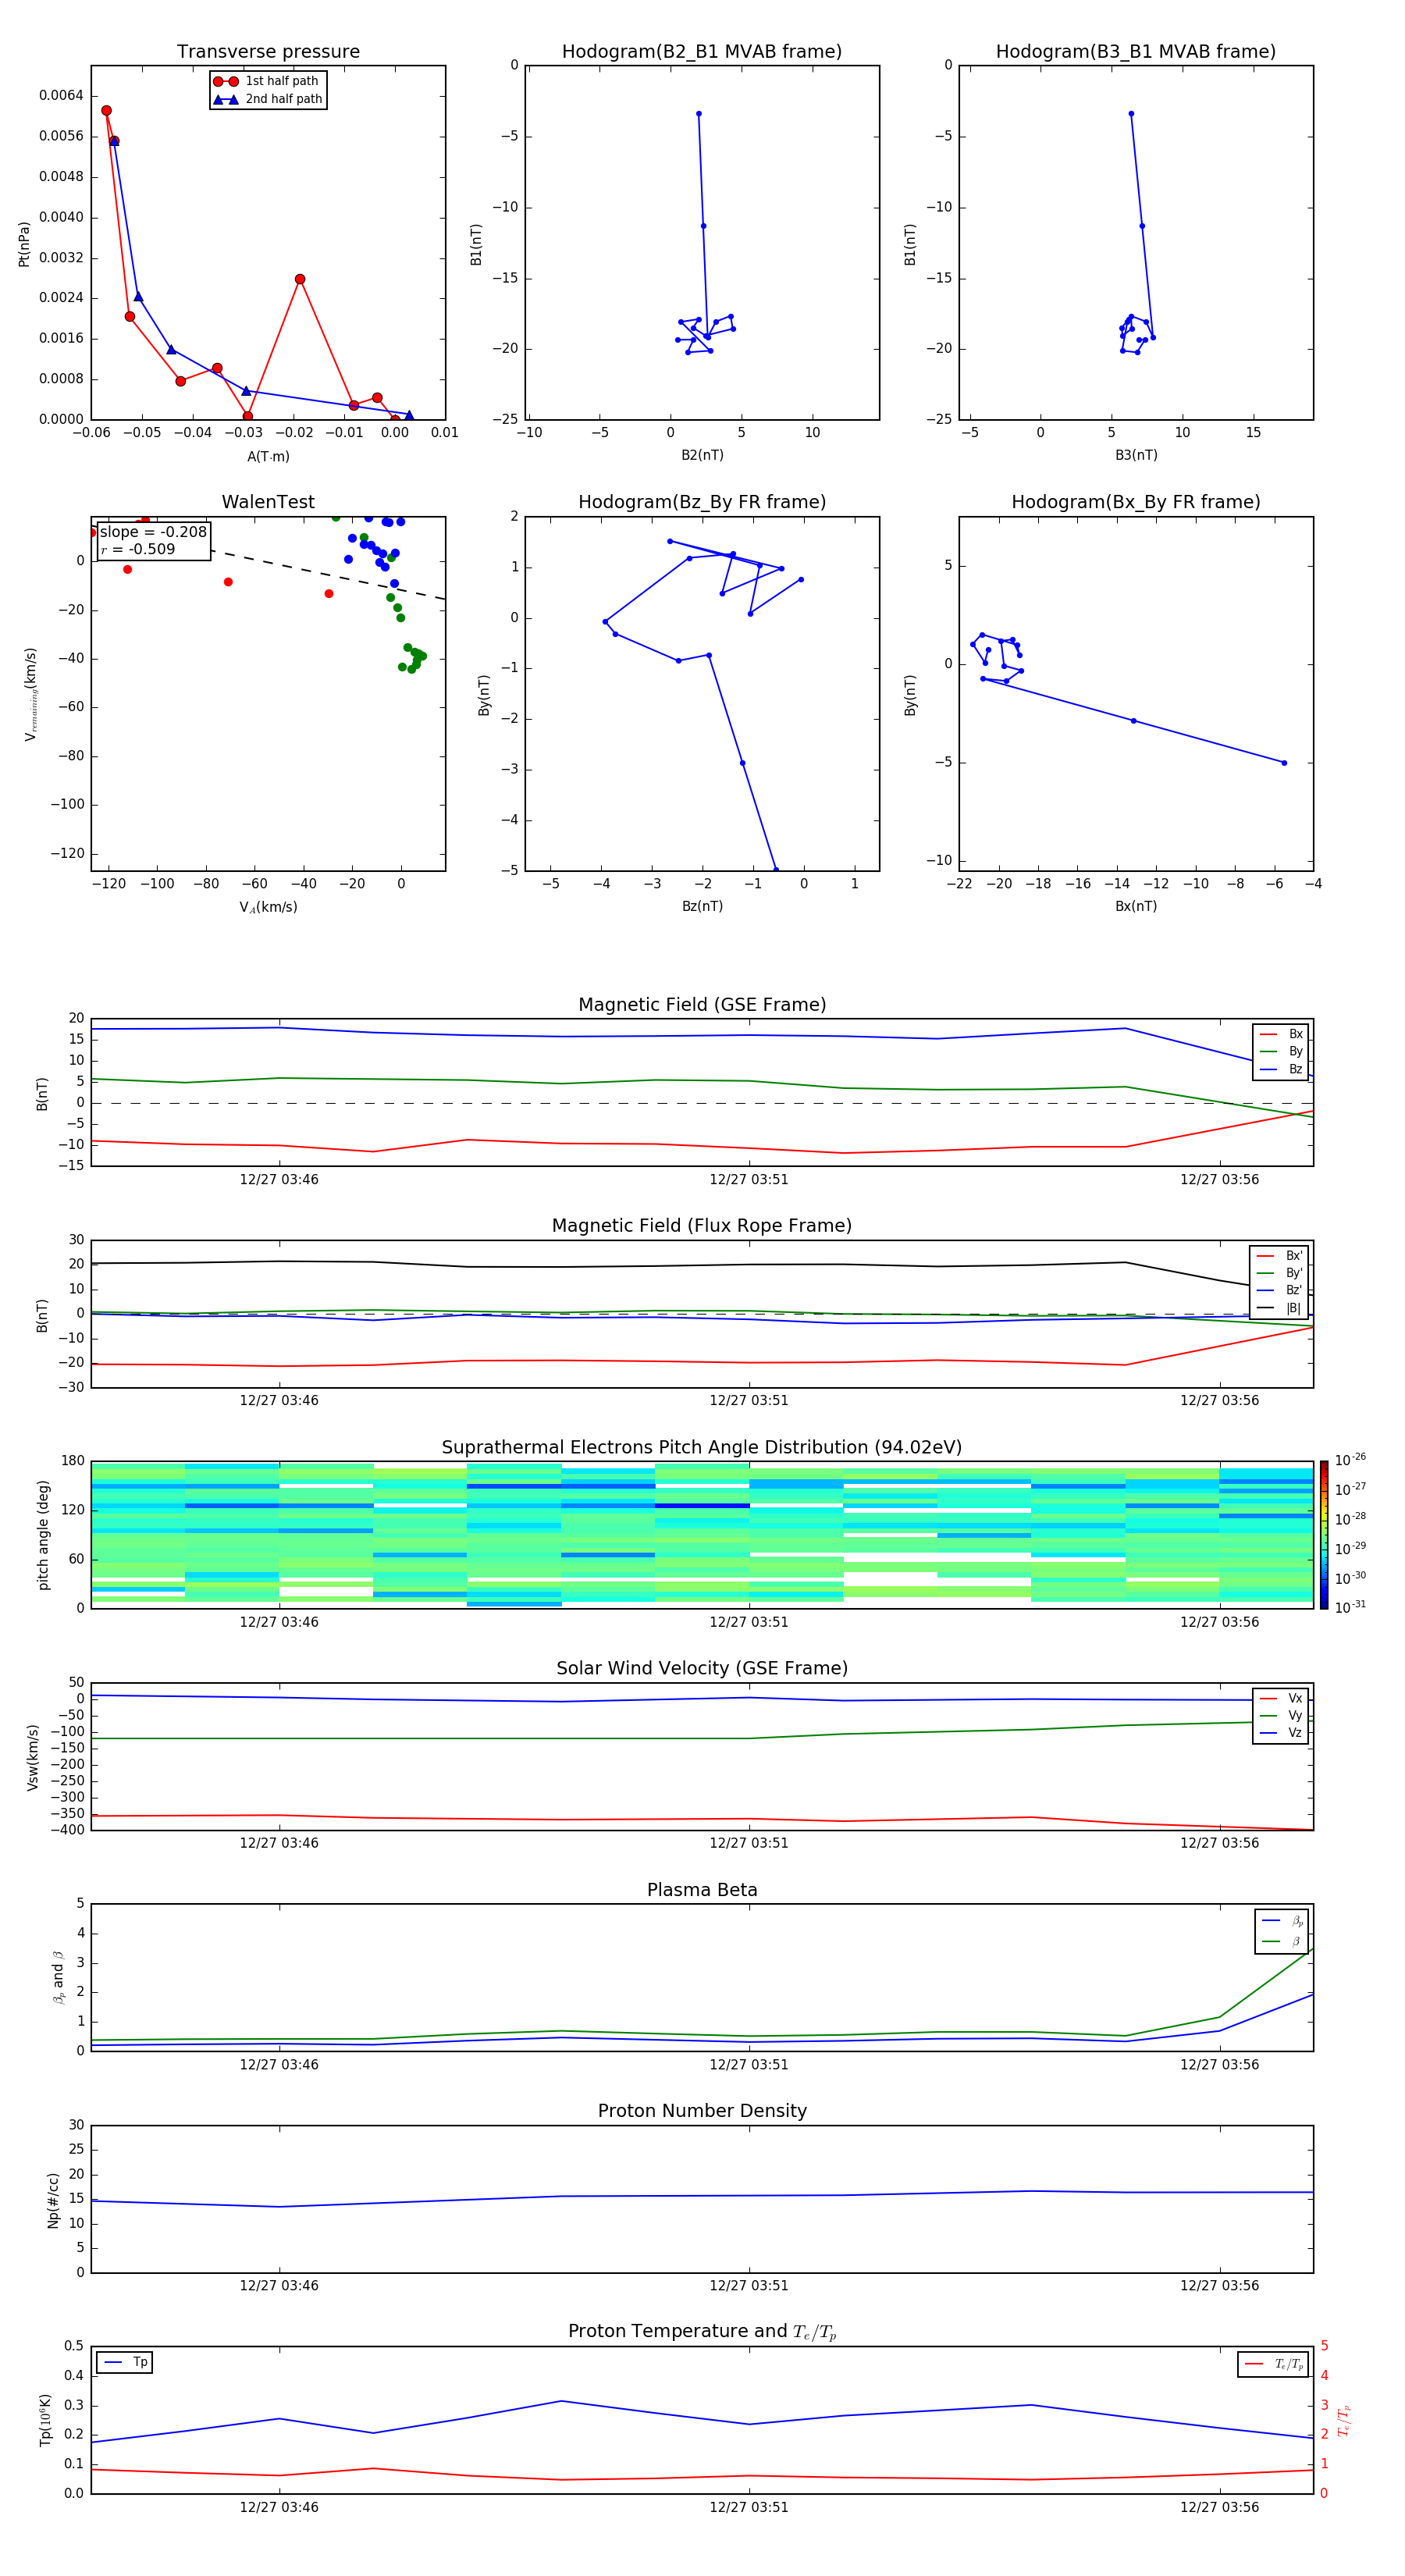1405x2576 pixels.
Task: Click the peak red point in Transverse pressure
Action: 106,111
